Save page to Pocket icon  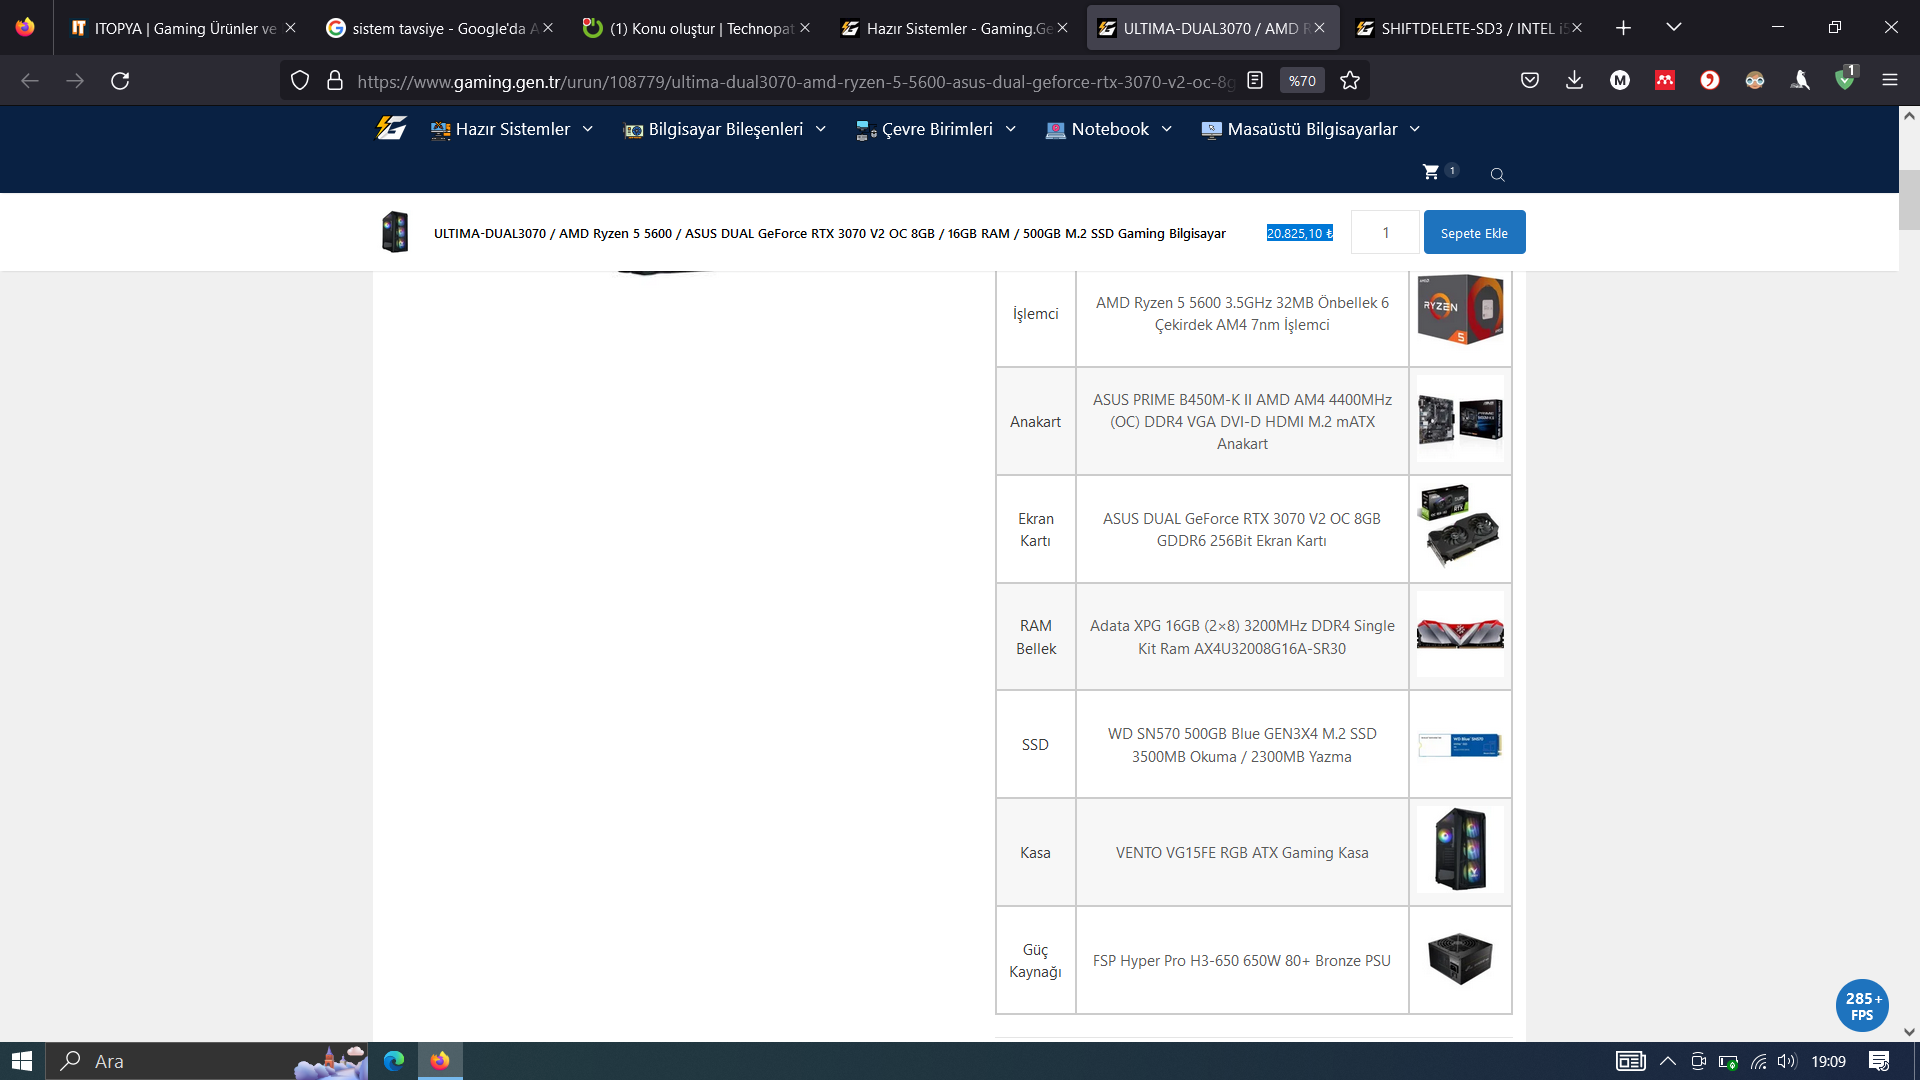[x=1529, y=81]
